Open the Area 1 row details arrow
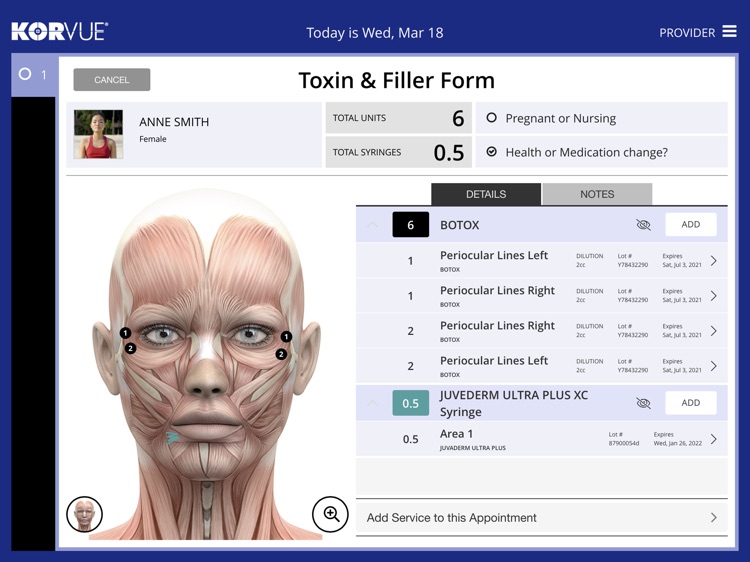Image resolution: width=750 pixels, height=562 pixels. coord(714,439)
